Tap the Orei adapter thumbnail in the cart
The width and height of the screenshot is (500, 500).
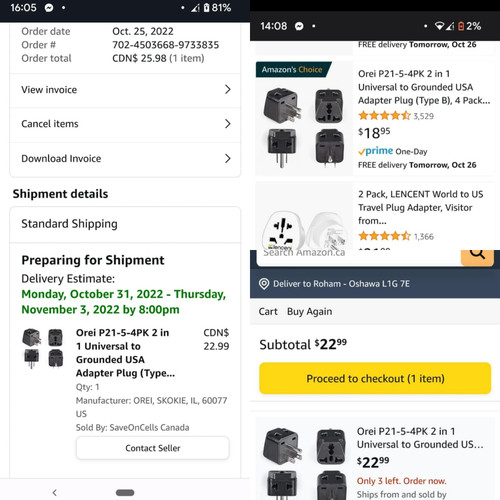(304, 463)
